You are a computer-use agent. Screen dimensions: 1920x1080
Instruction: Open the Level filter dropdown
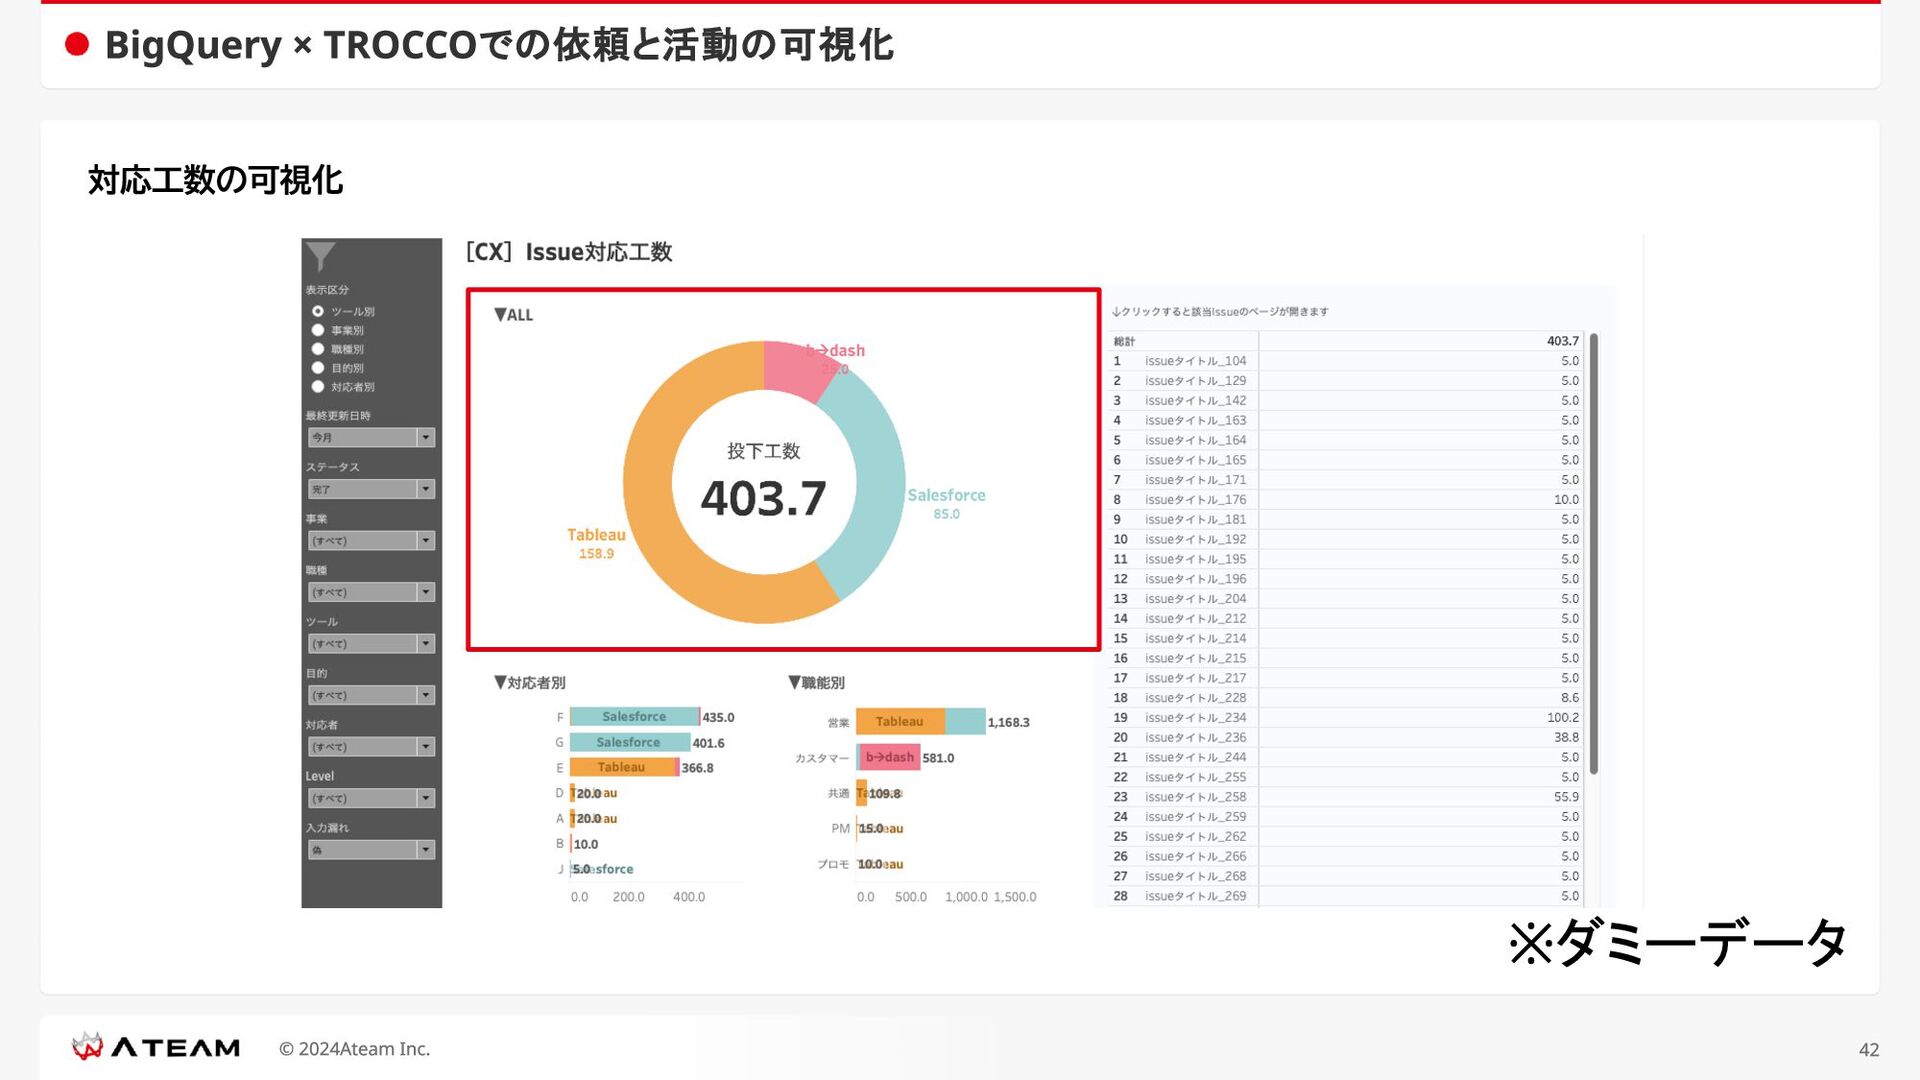(x=371, y=798)
